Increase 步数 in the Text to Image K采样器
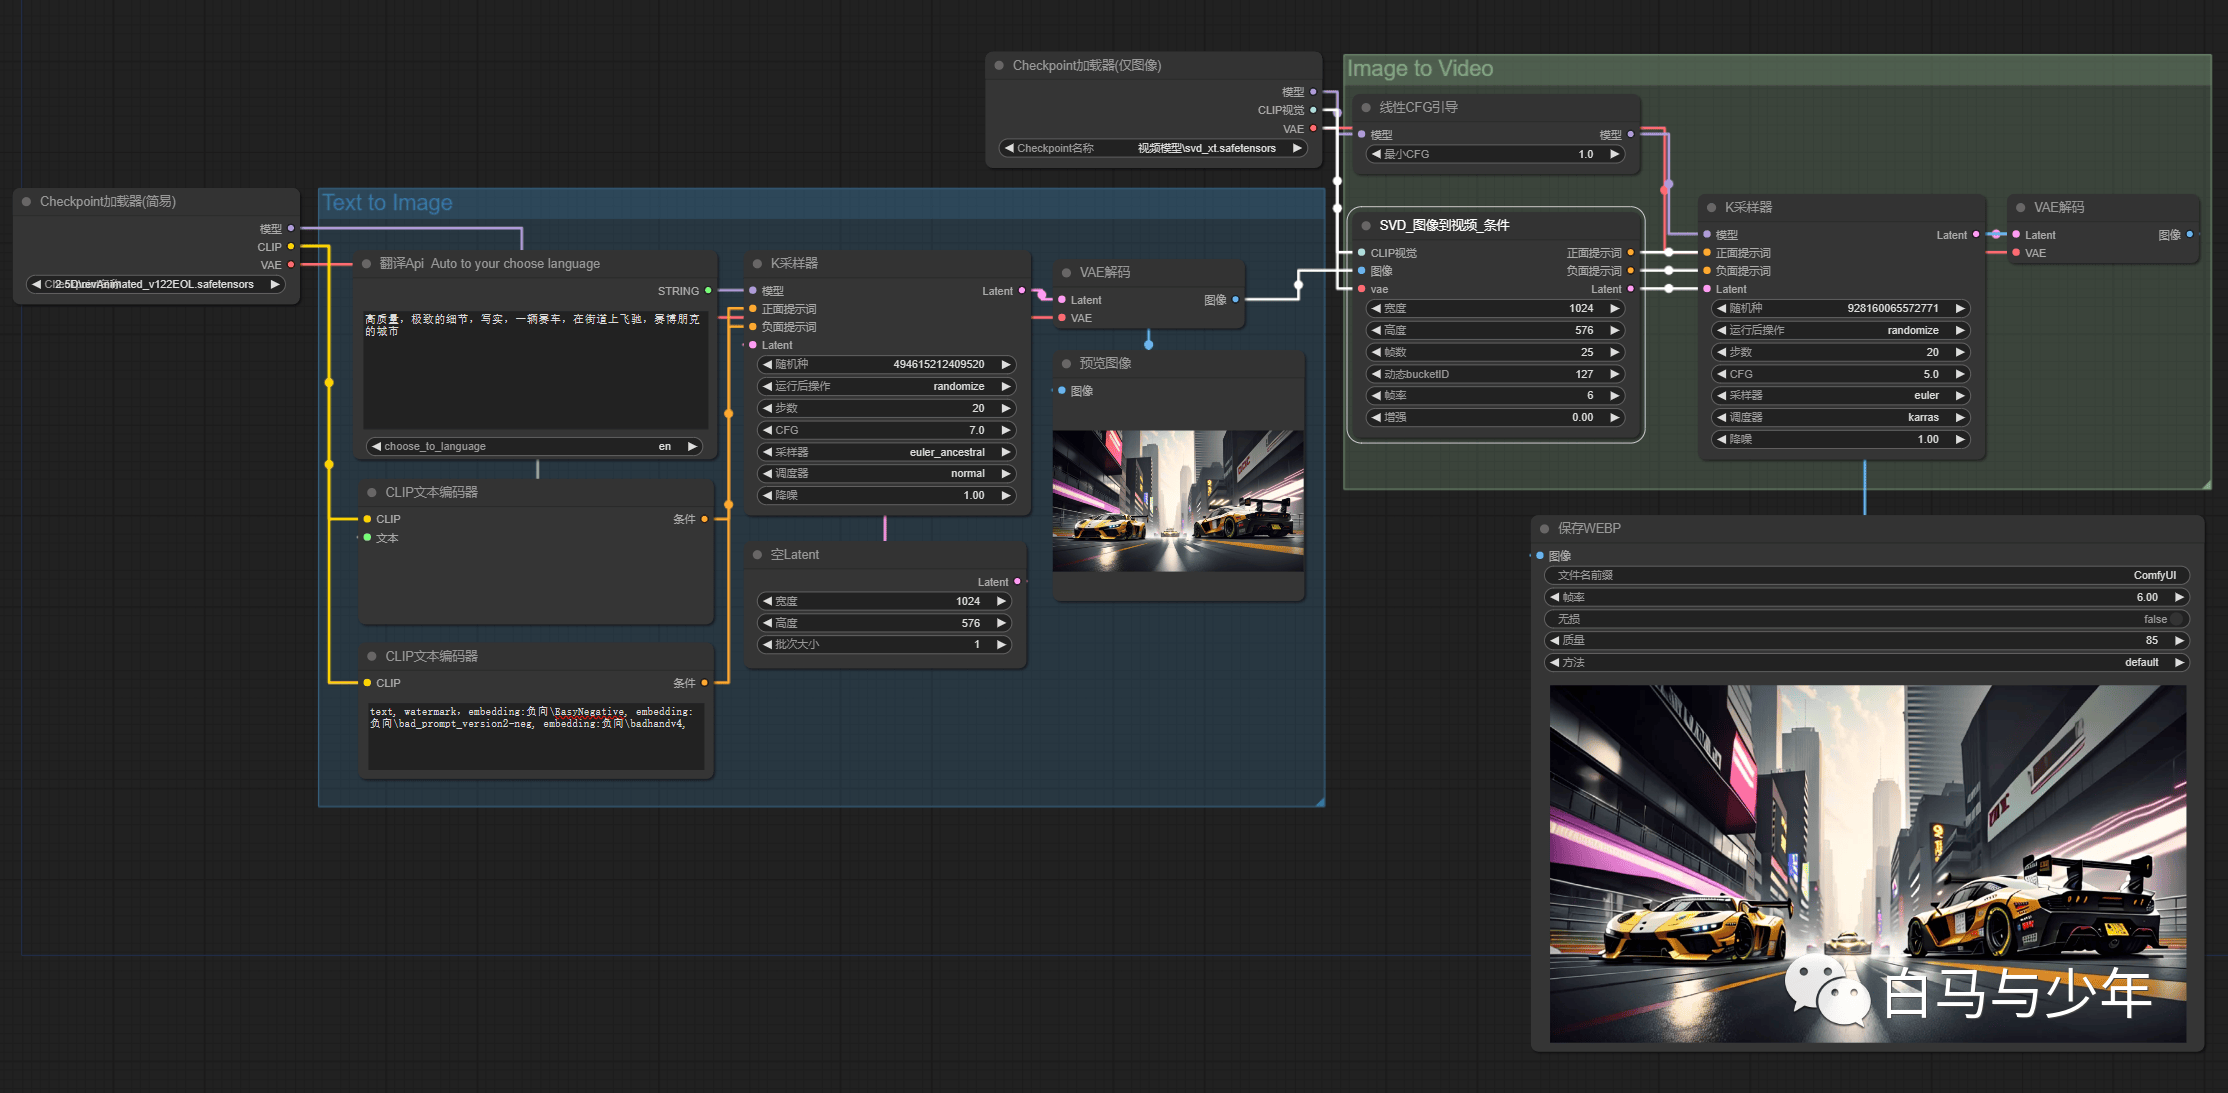 (1006, 408)
